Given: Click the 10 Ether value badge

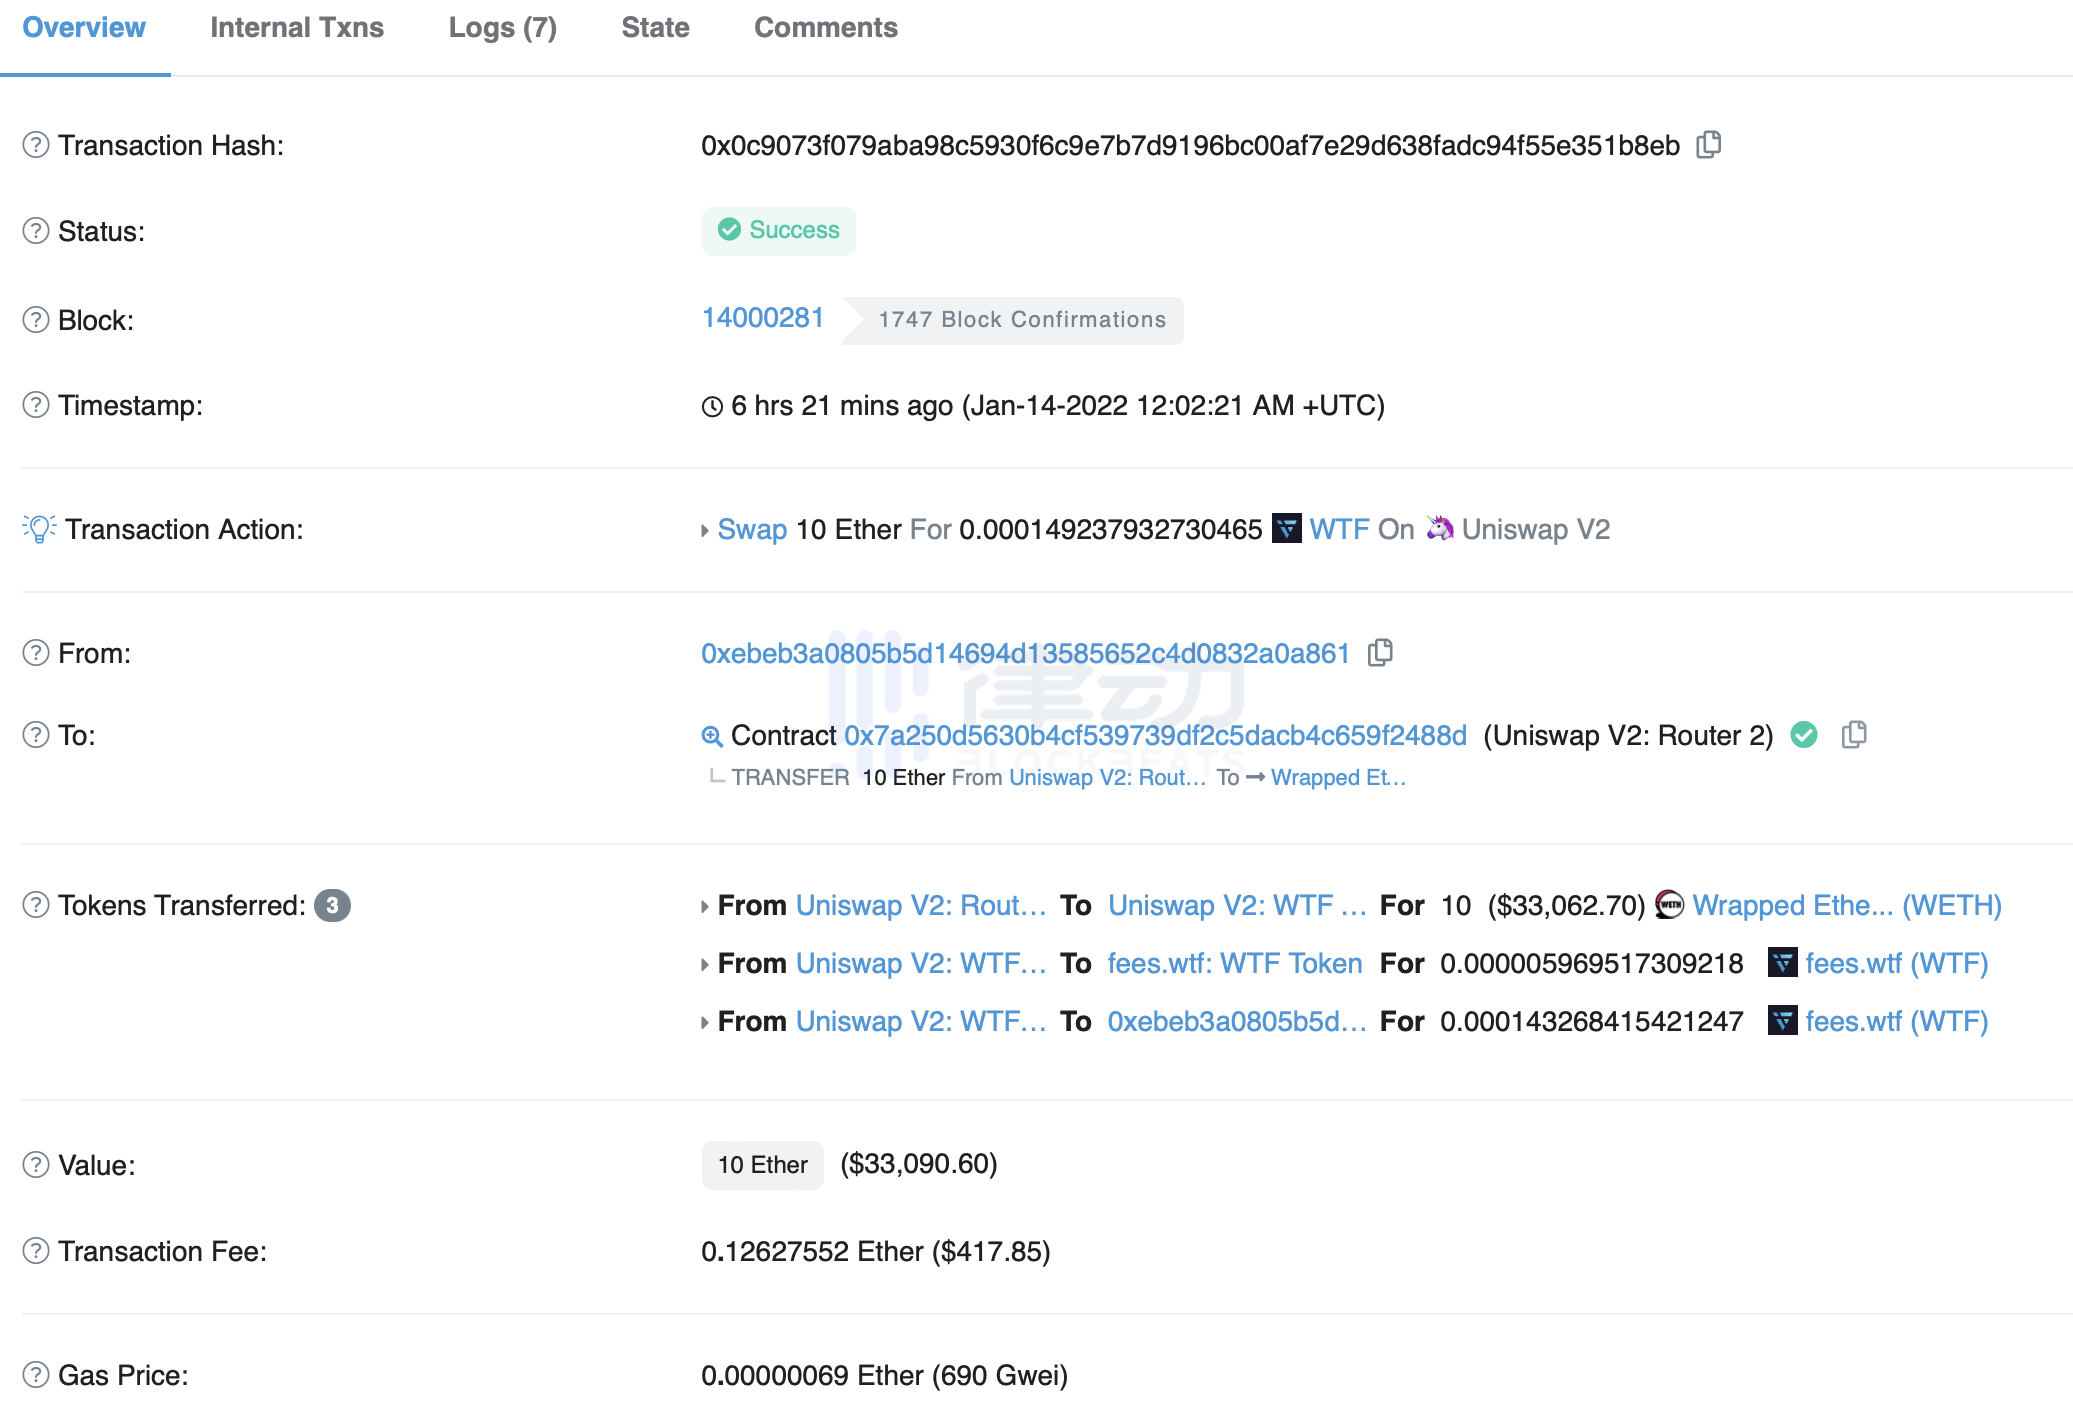Looking at the screenshot, I should pyautogui.click(x=762, y=1165).
